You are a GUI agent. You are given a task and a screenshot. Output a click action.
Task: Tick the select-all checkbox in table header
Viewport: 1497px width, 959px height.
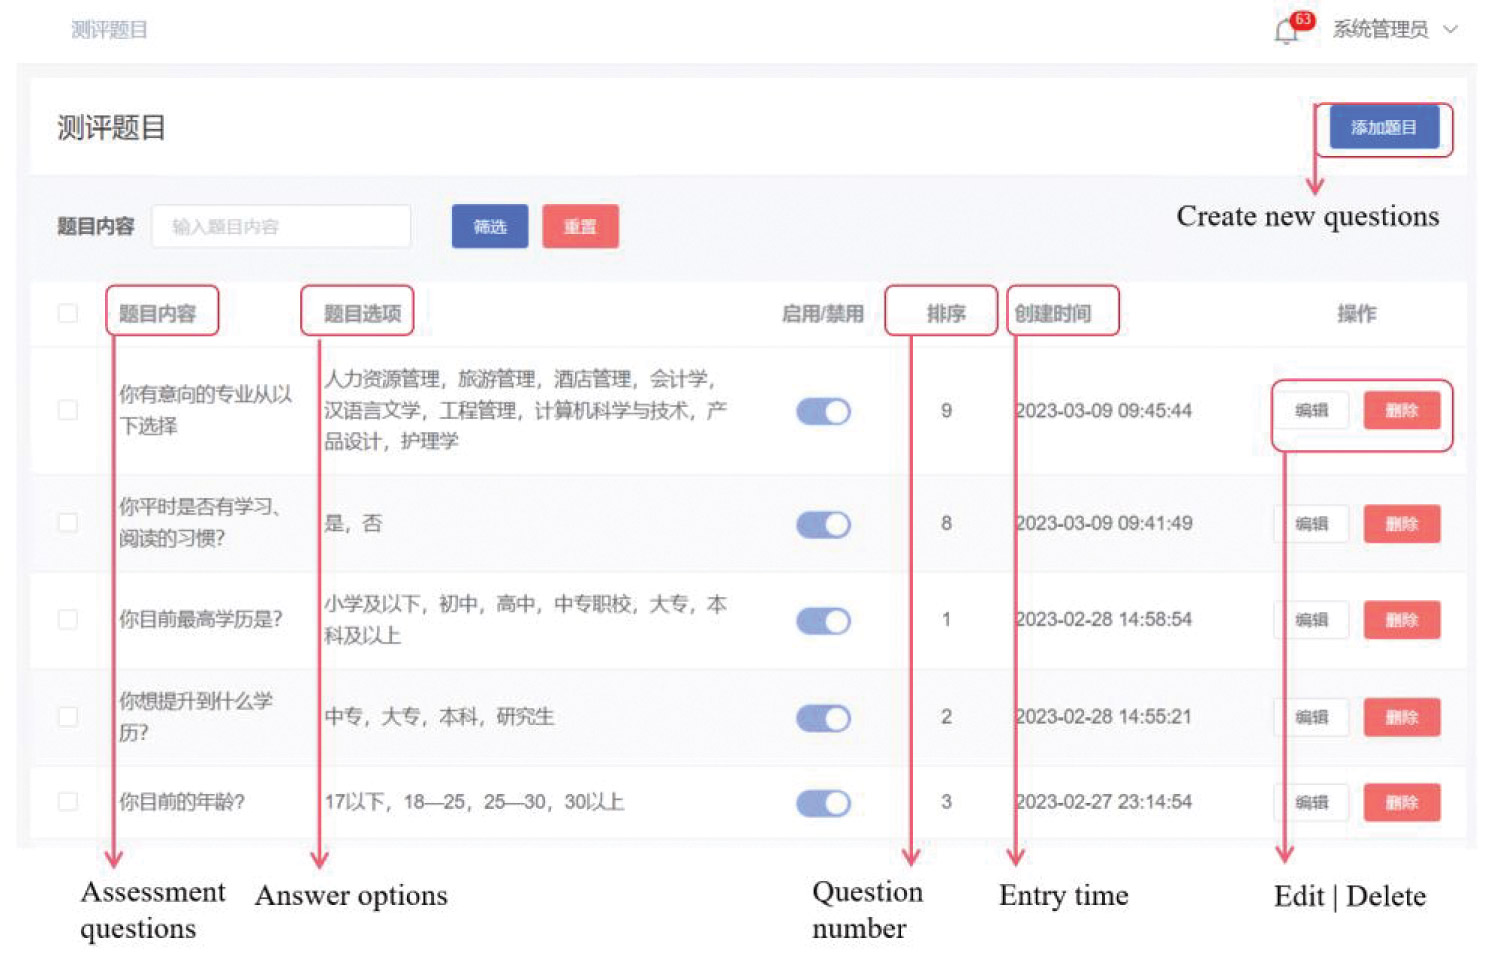click(x=68, y=314)
